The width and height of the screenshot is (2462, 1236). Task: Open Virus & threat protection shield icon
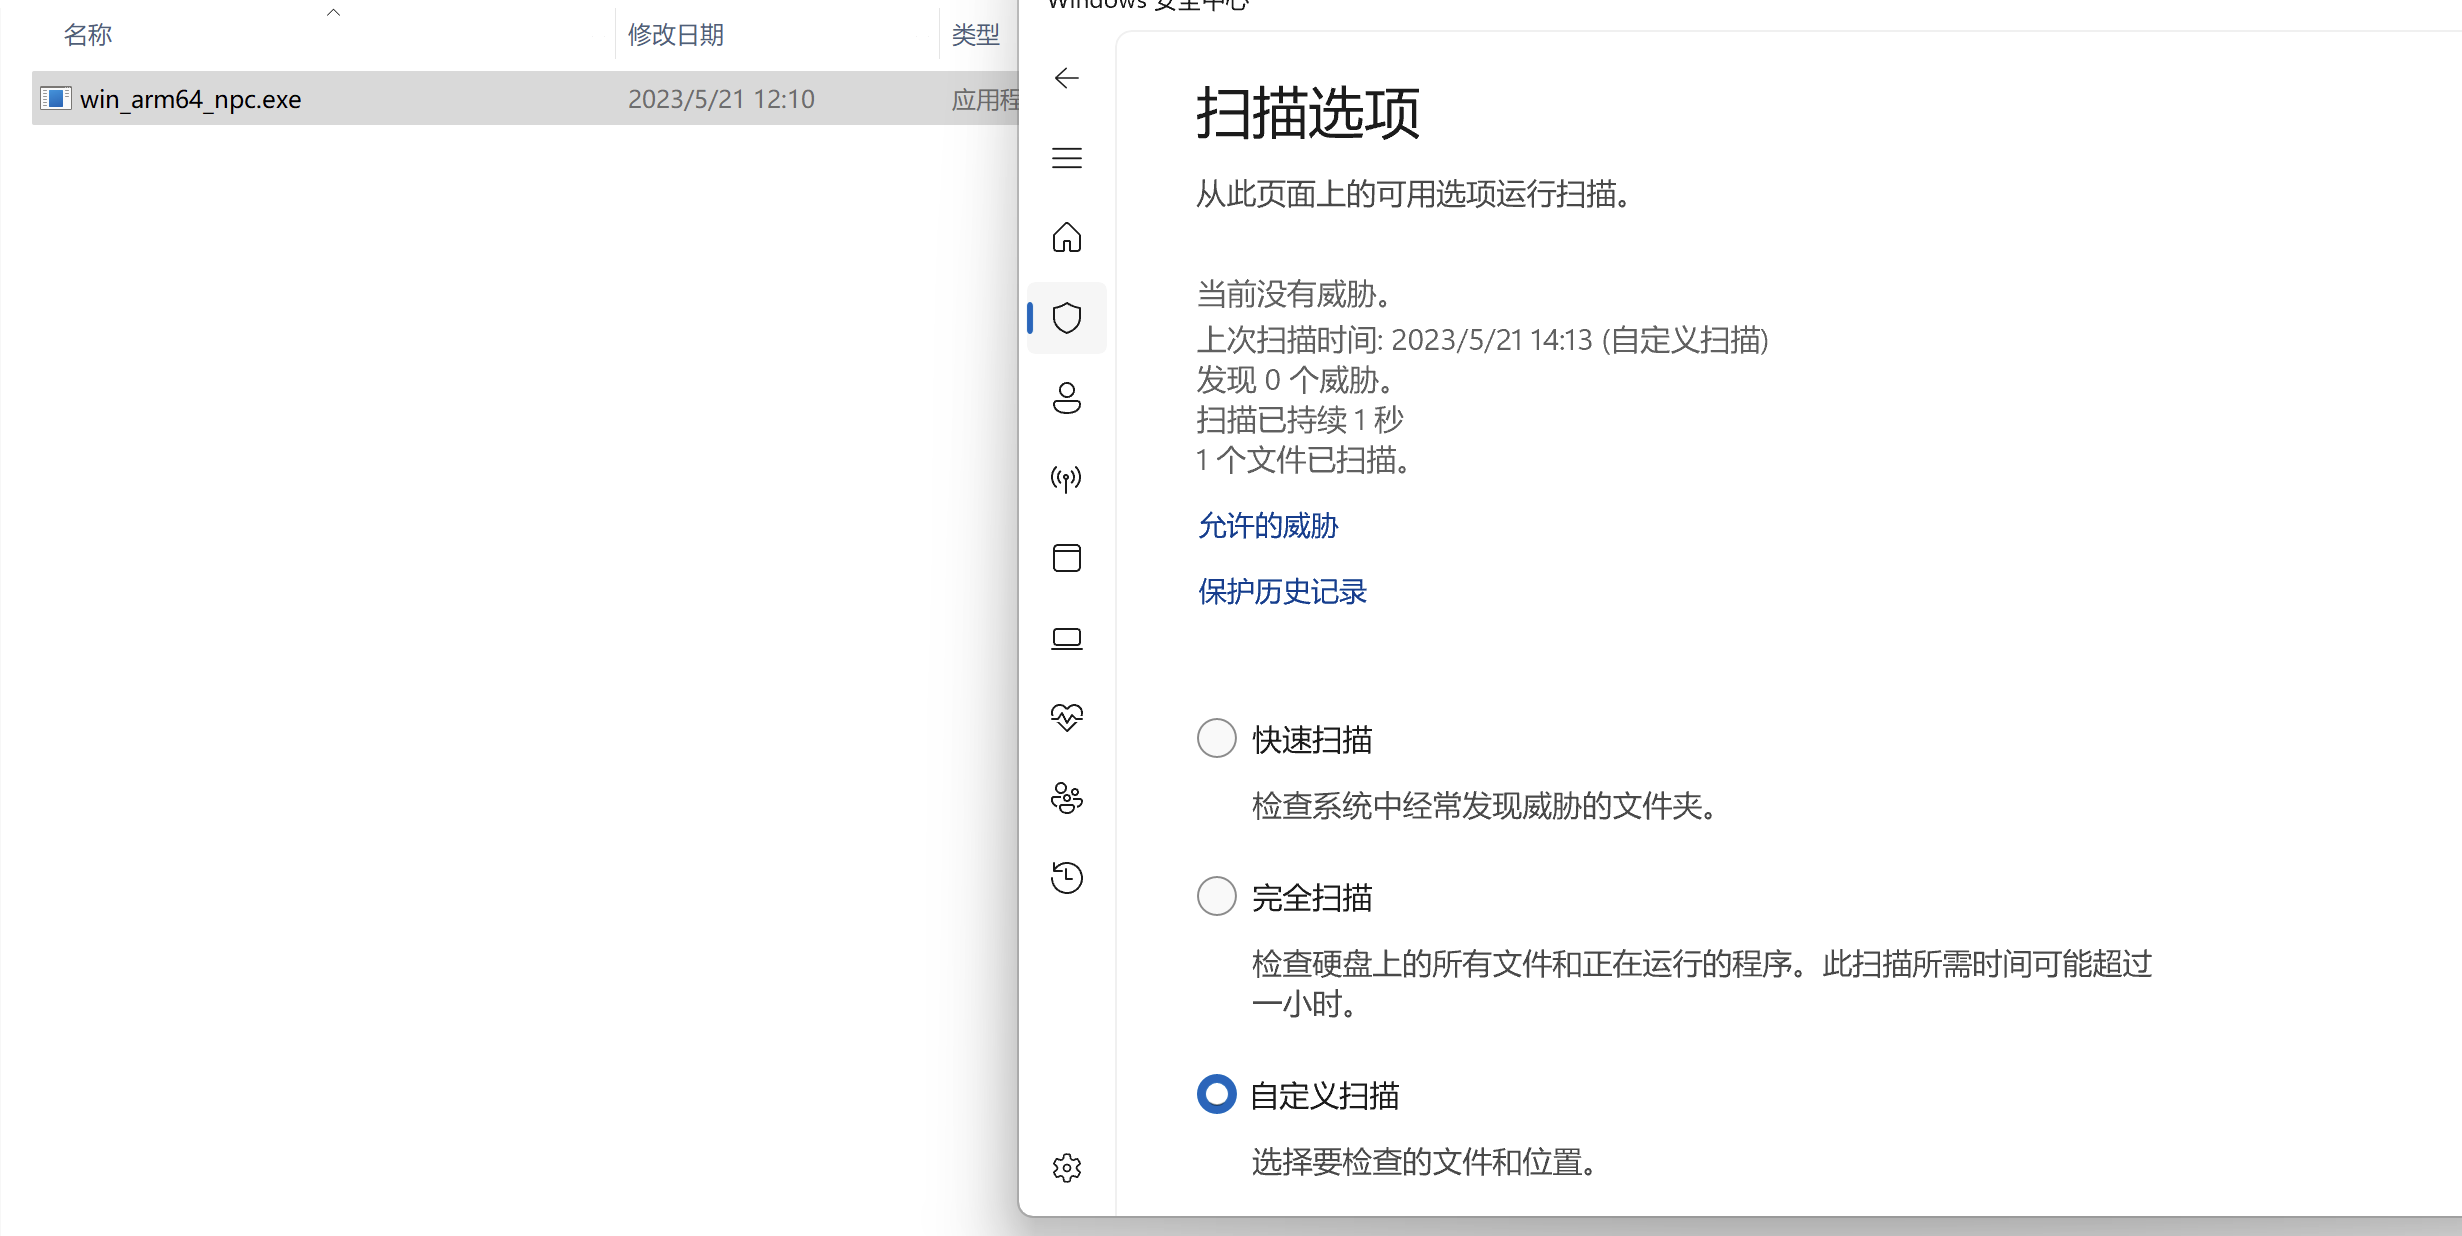pos(1066,318)
